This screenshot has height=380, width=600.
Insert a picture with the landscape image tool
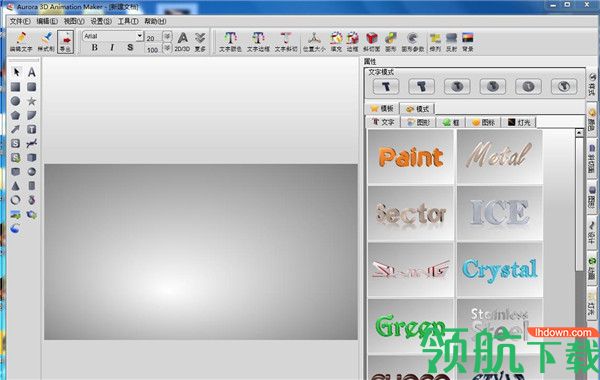[15, 214]
